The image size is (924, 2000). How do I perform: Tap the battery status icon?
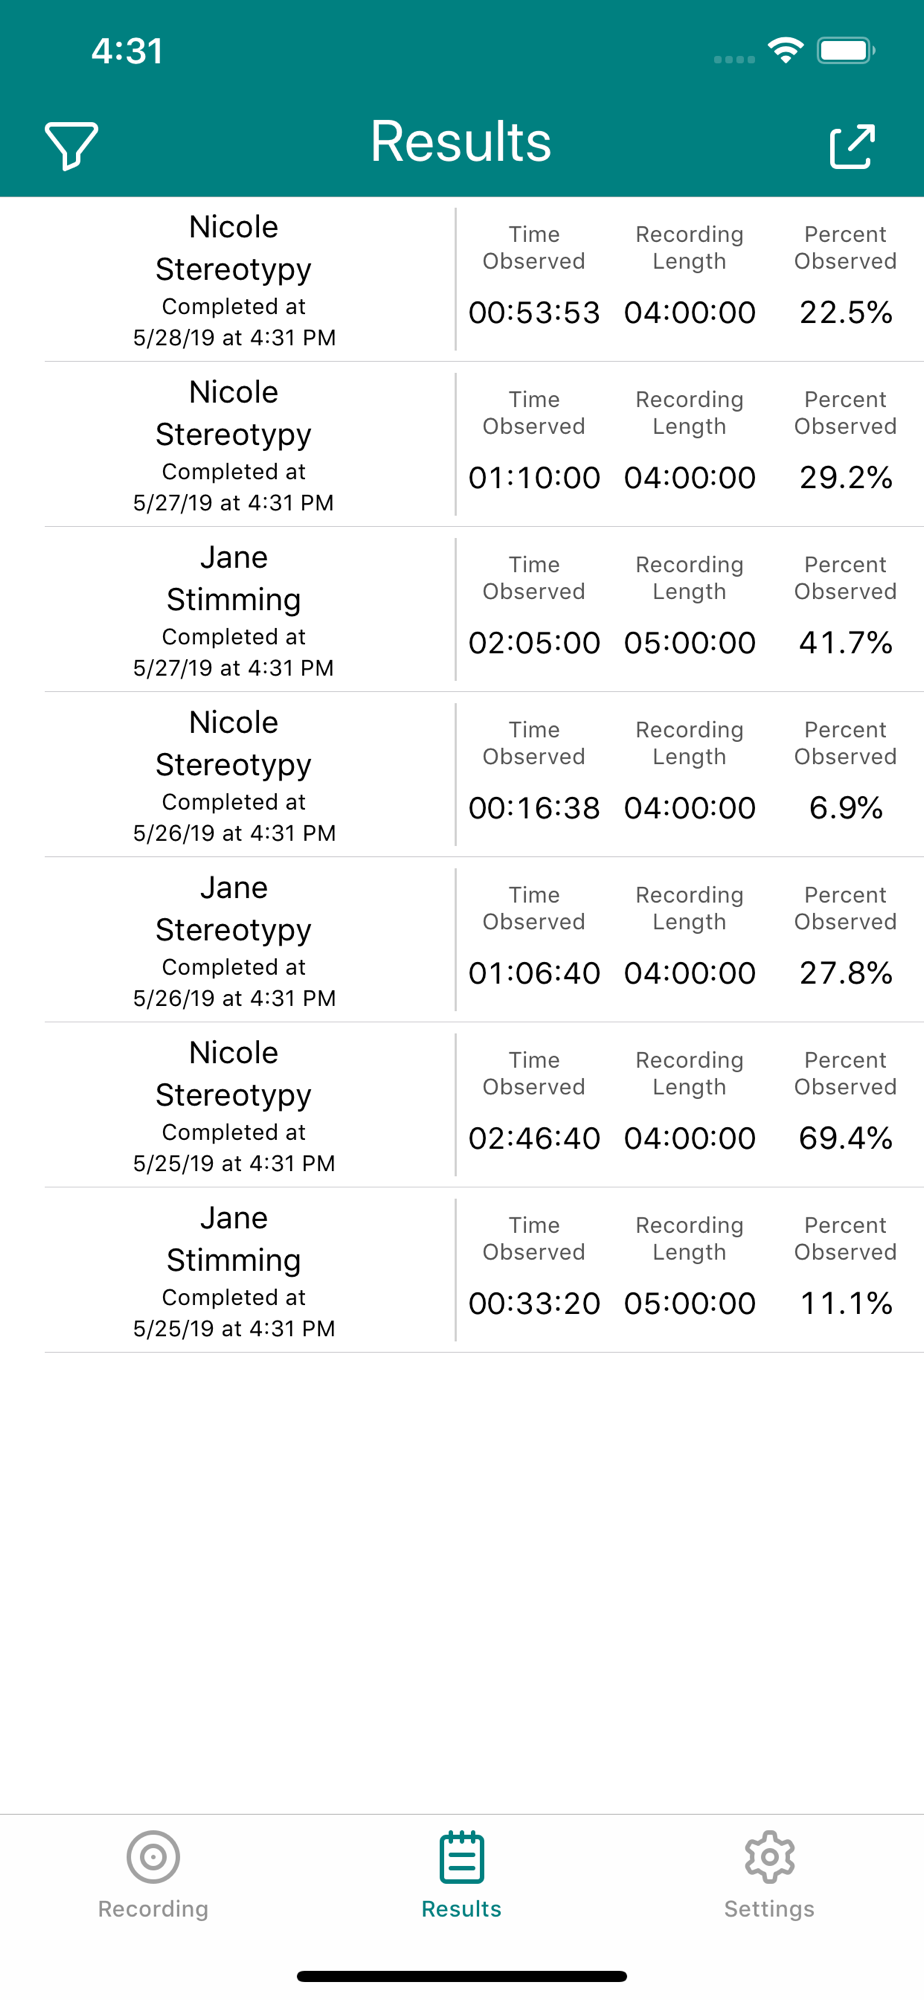(846, 50)
